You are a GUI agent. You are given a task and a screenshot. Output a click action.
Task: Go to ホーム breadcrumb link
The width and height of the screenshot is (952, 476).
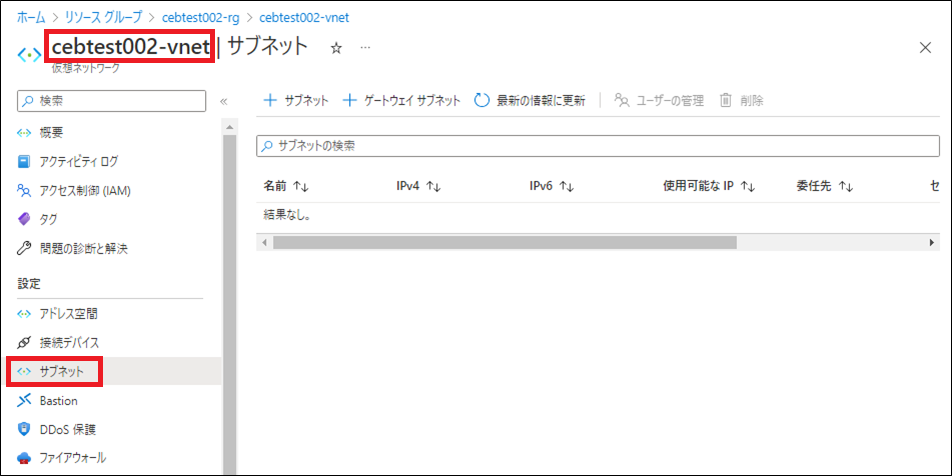[31, 17]
